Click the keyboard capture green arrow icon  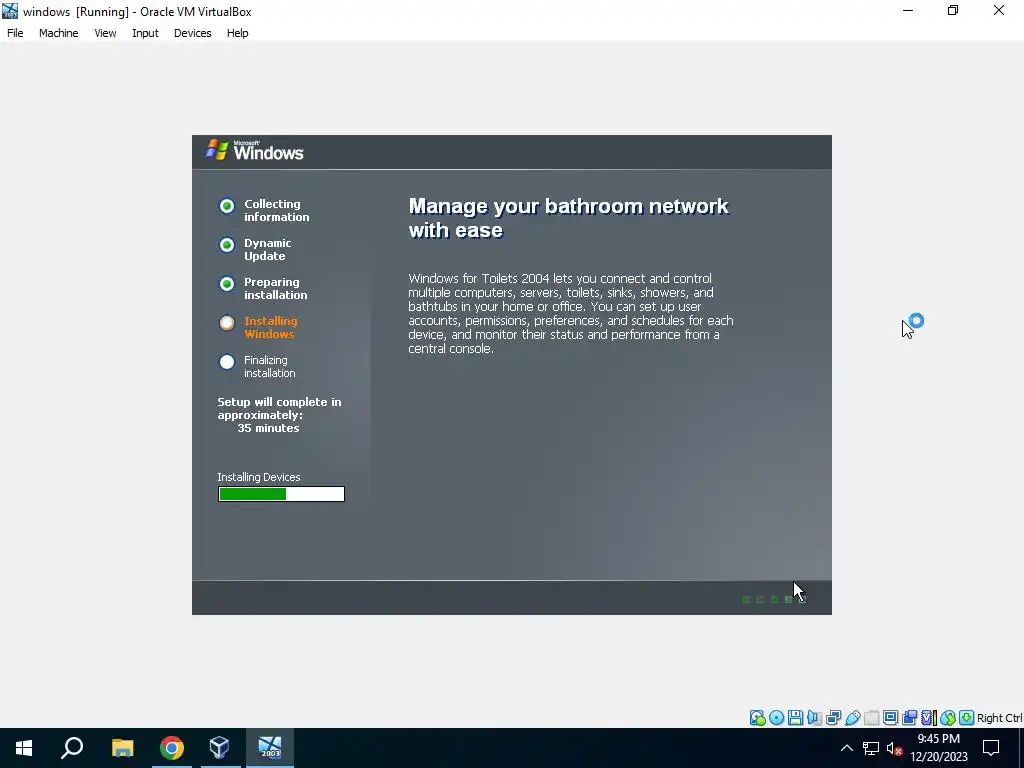coord(967,718)
